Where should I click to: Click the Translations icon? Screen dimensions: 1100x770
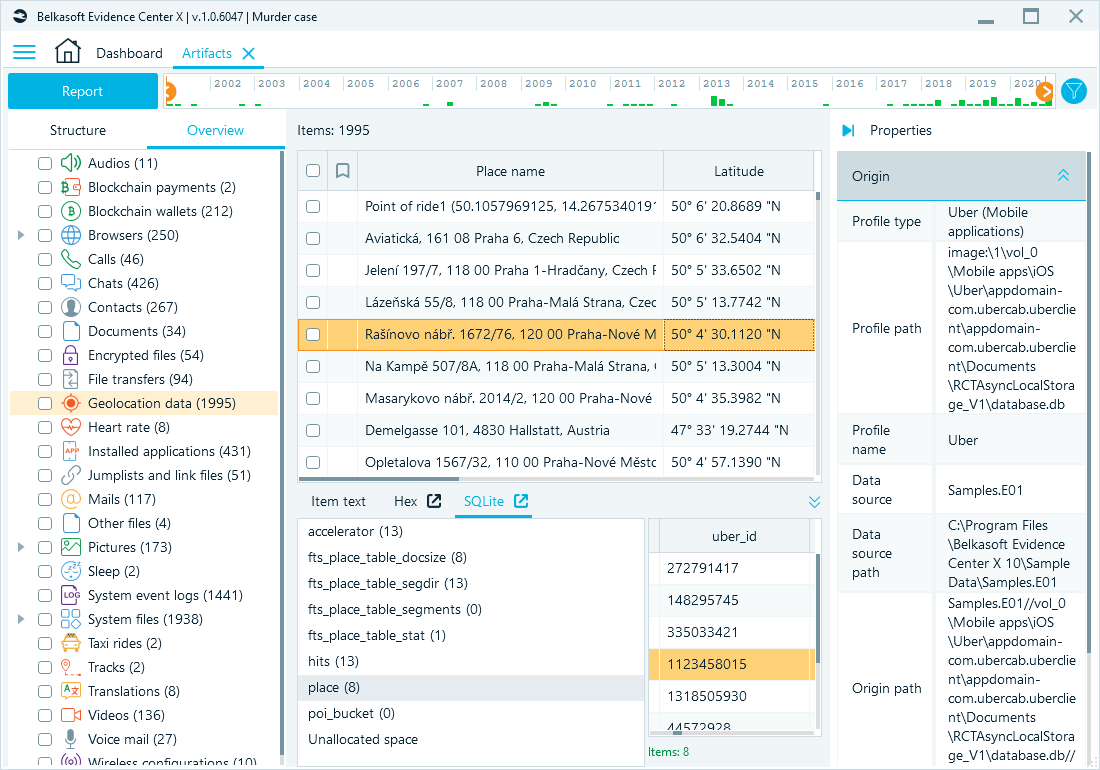[x=71, y=691]
